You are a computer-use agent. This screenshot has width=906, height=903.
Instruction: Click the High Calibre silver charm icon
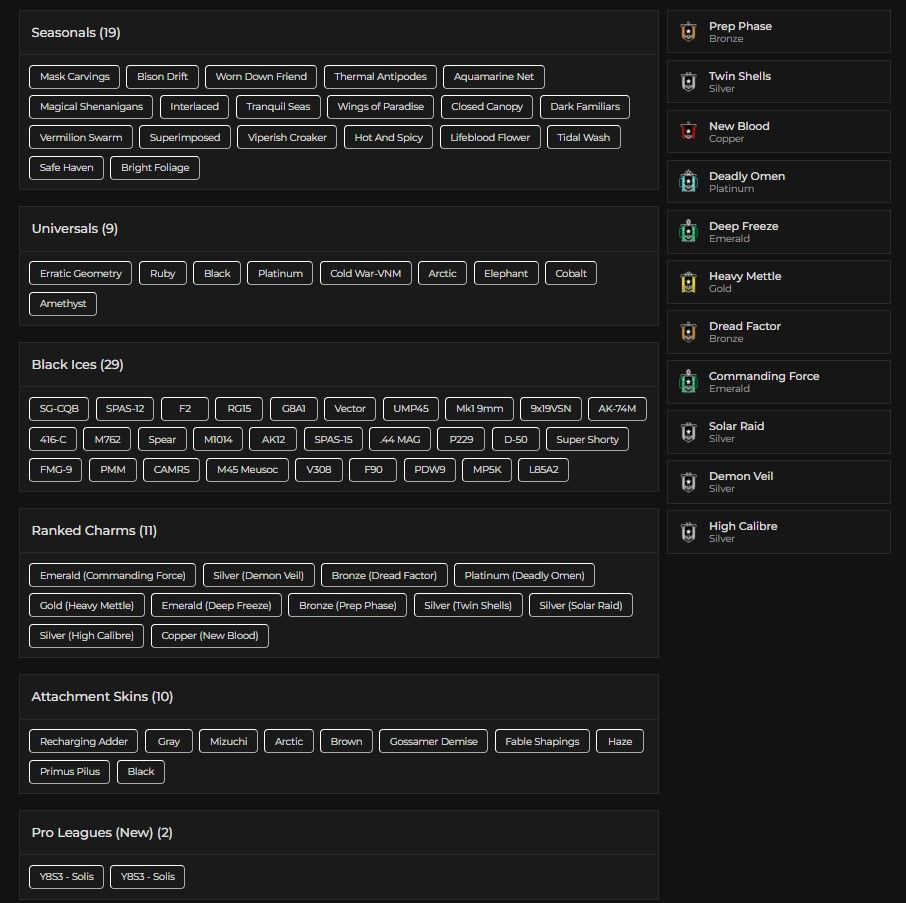(688, 532)
